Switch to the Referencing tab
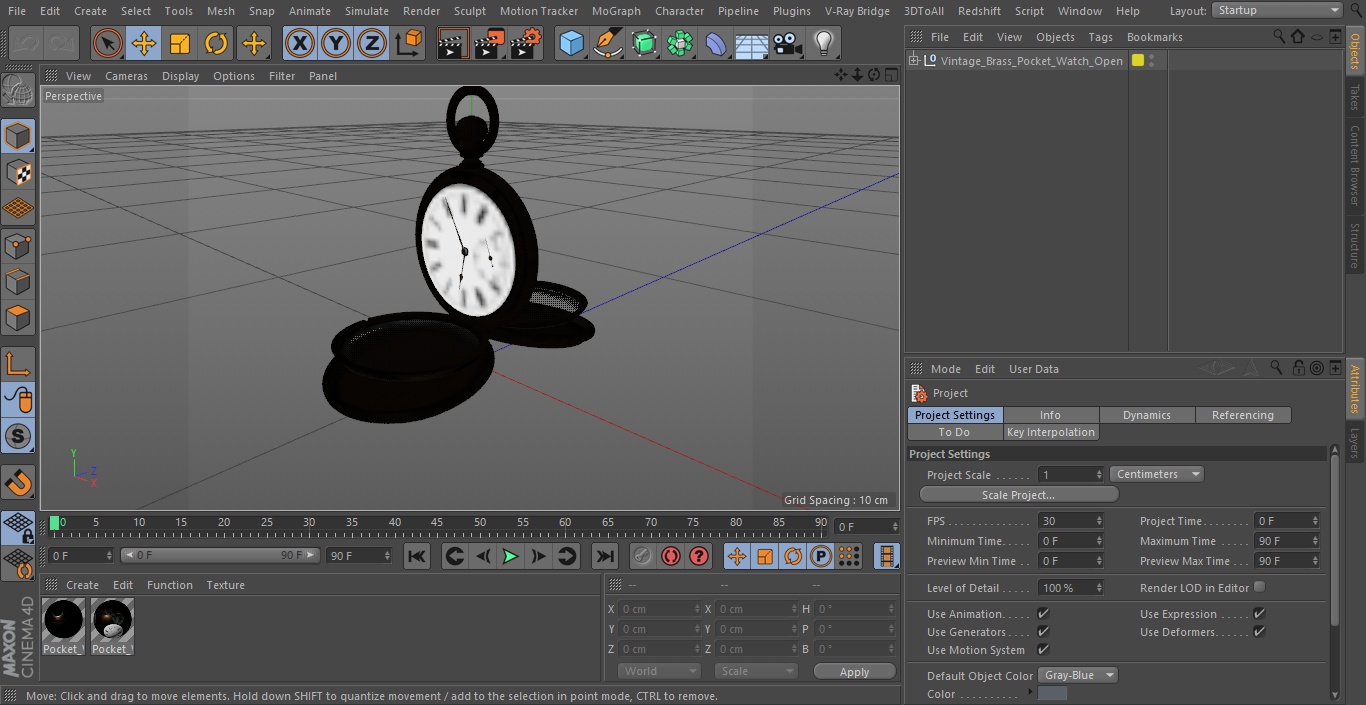This screenshot has width=1366, height=705. [x=1243, y=415]
